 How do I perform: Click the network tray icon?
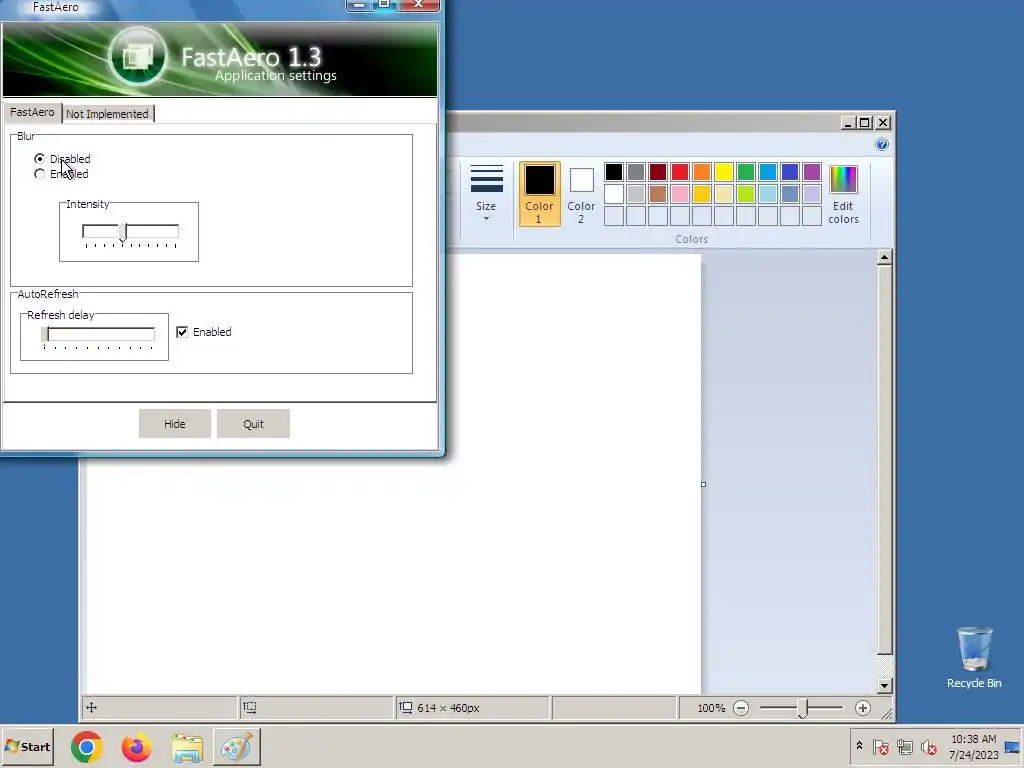coord(904,746)
